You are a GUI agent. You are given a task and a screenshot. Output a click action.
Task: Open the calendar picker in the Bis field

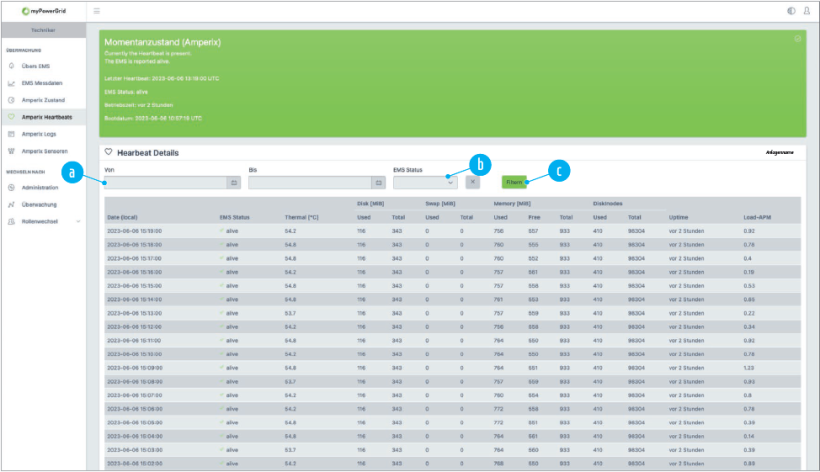tap(378, 183)
